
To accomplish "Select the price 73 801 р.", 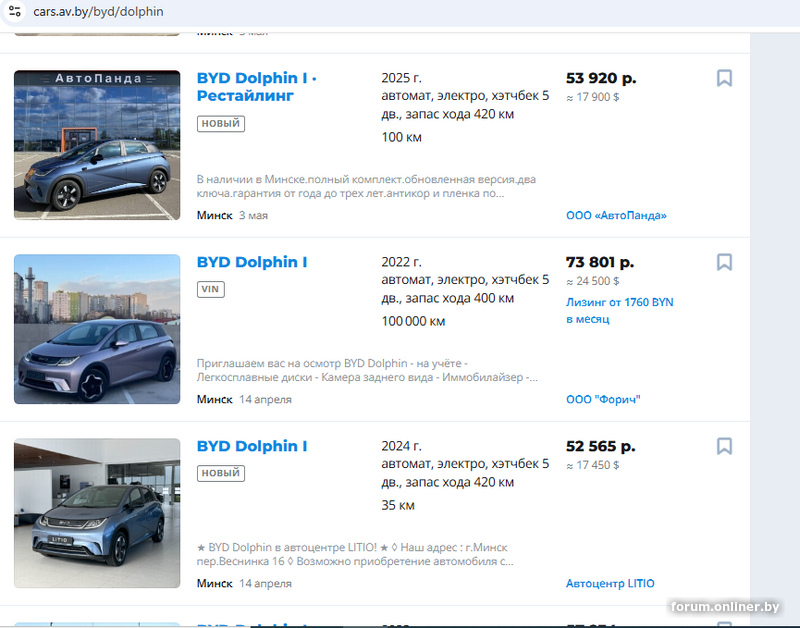I will click(x=600, y=262).
